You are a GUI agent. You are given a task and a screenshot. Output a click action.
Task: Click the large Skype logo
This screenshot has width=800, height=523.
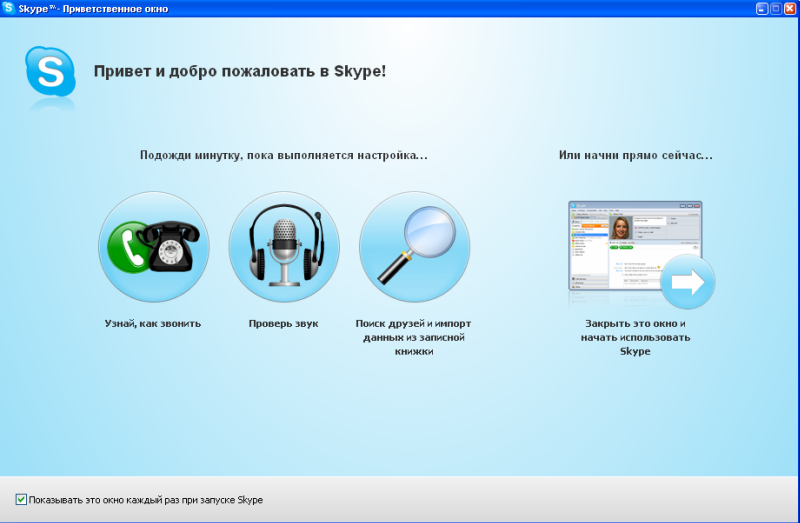pos(51,71)
